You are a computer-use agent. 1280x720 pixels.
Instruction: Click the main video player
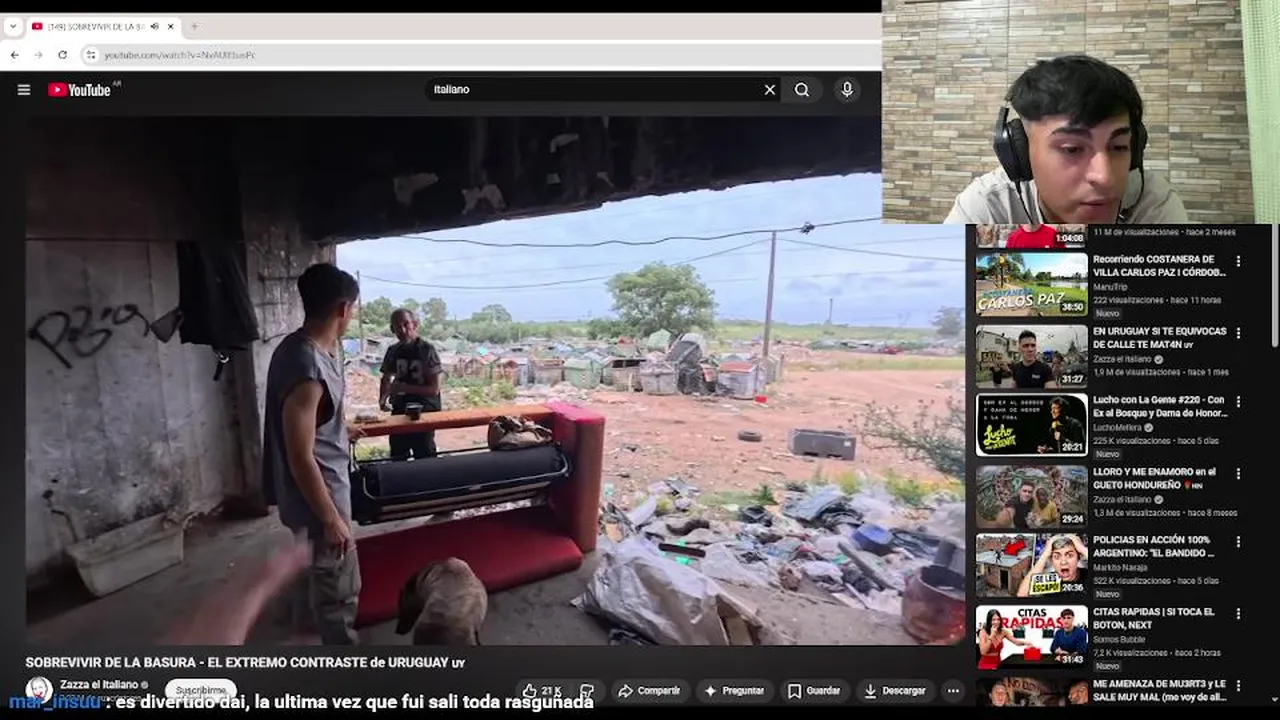[x=495, y=380]
